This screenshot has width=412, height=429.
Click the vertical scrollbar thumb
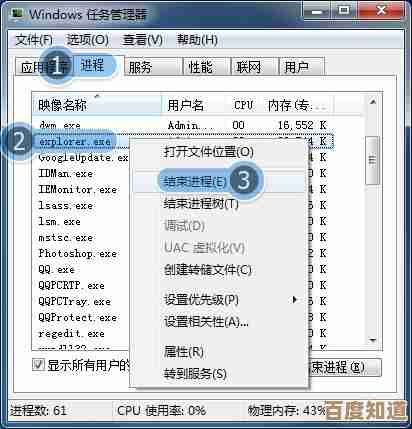pyautogui.click(x=373, y=160)
